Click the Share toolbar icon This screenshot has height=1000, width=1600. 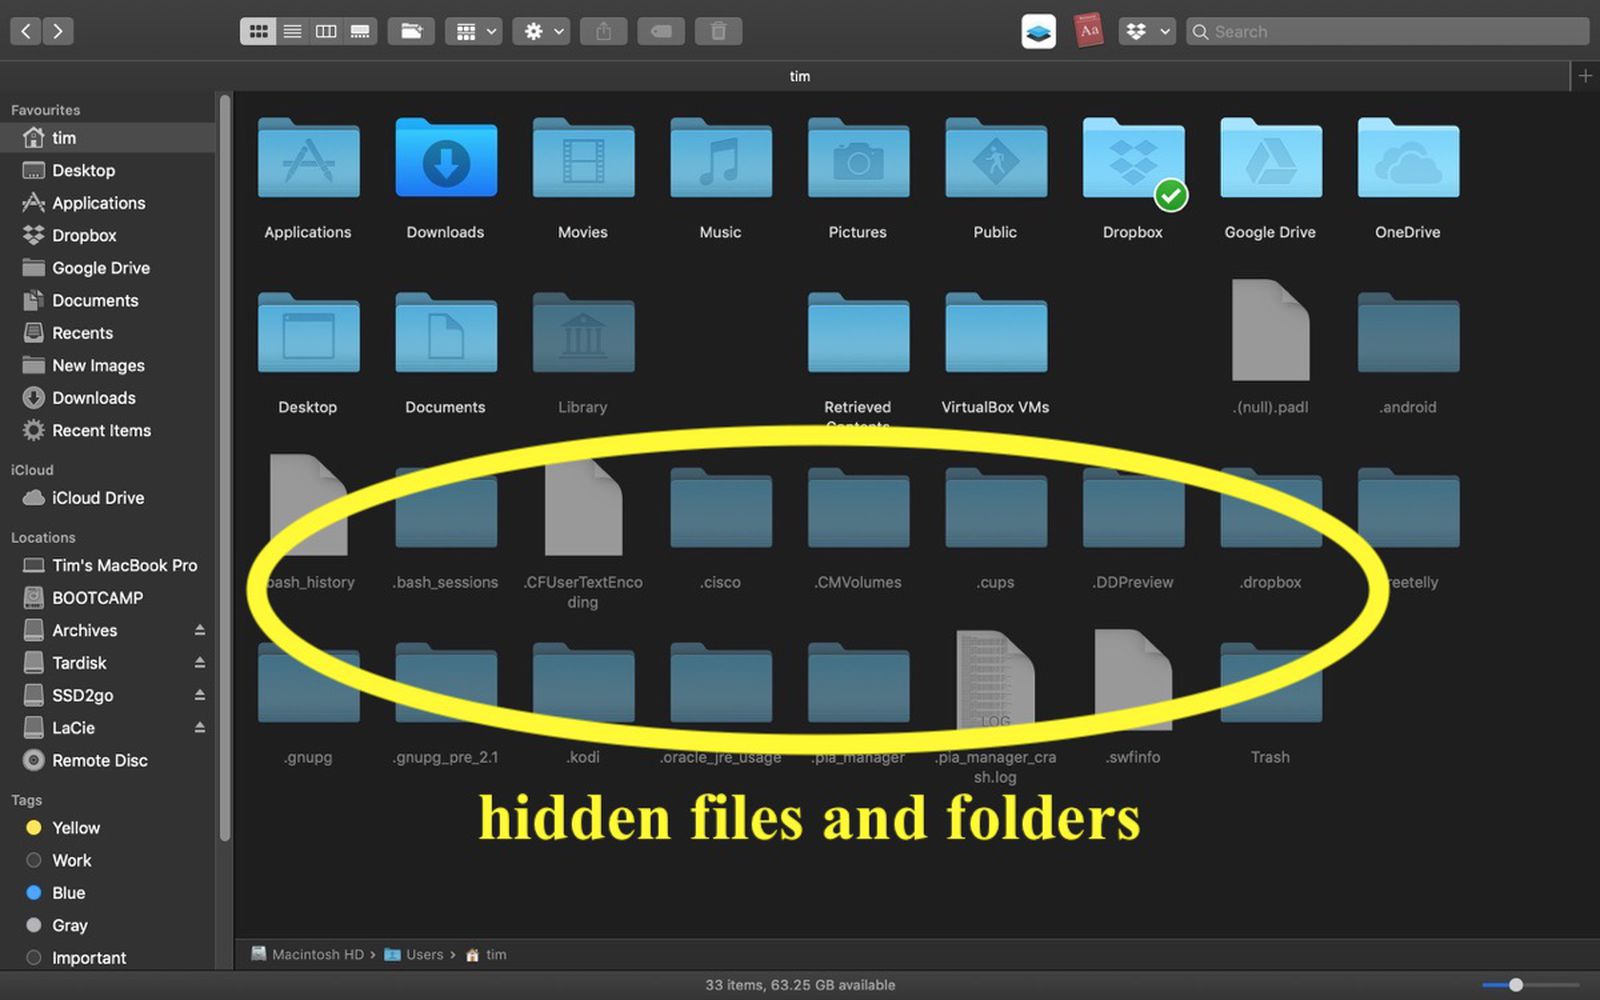coord(603,31)
